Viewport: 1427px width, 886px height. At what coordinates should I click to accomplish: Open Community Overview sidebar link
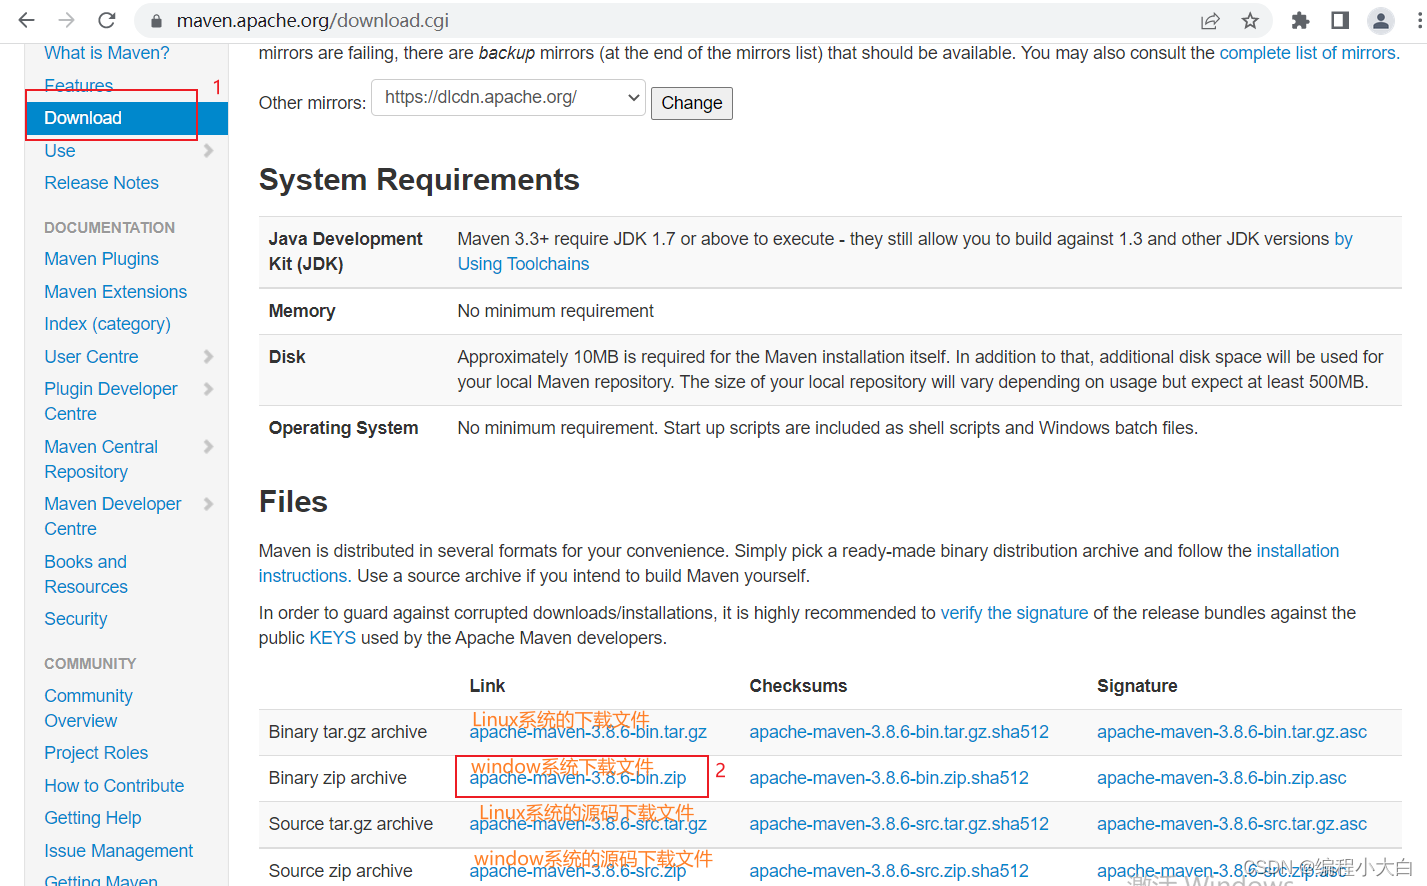[88, 708]
